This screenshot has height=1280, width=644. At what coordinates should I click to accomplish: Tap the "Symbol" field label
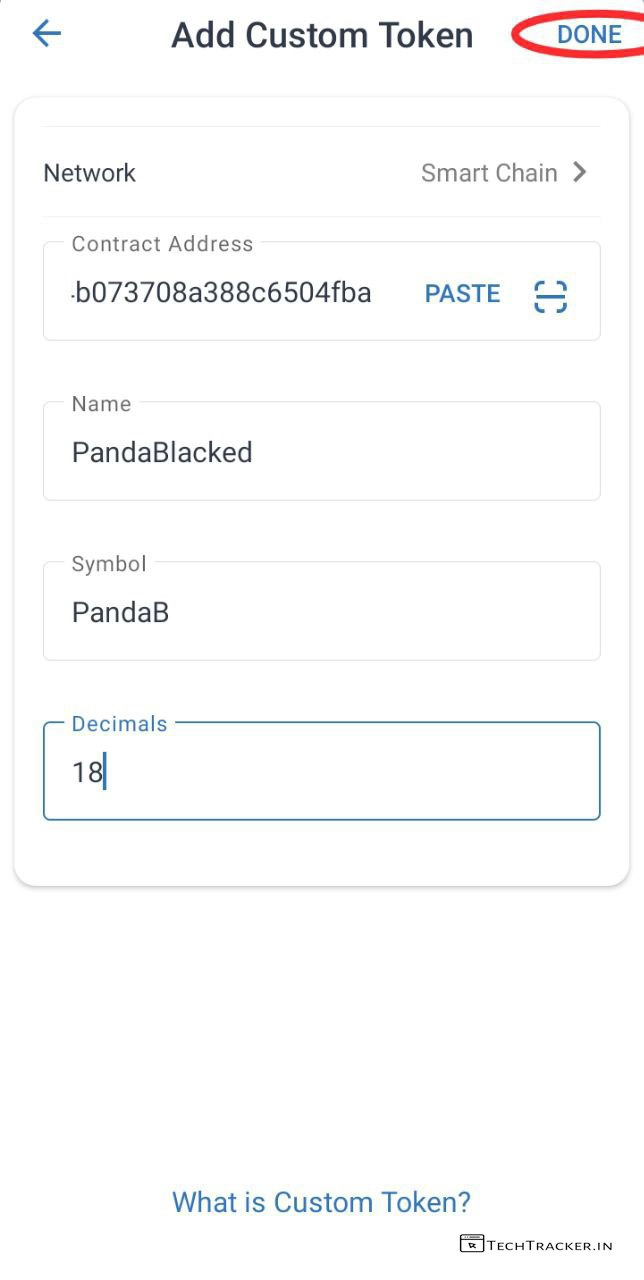109,564
